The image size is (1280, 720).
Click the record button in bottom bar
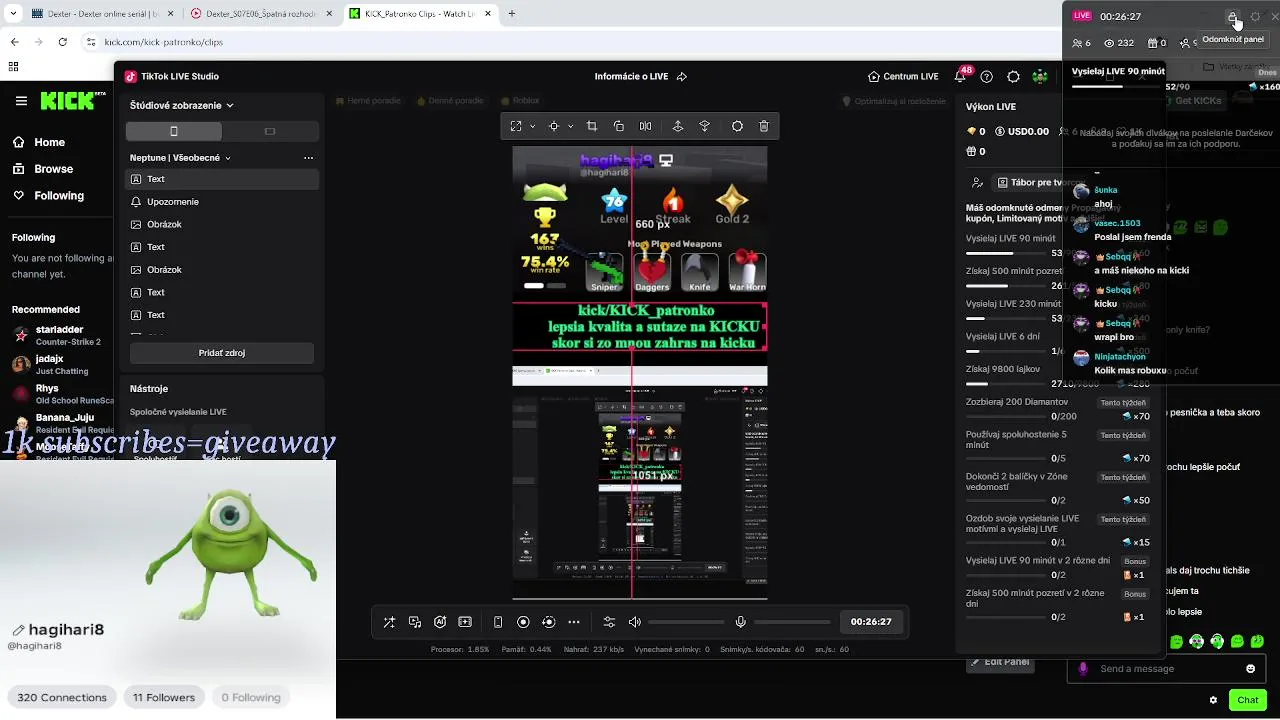click(523, 622)
